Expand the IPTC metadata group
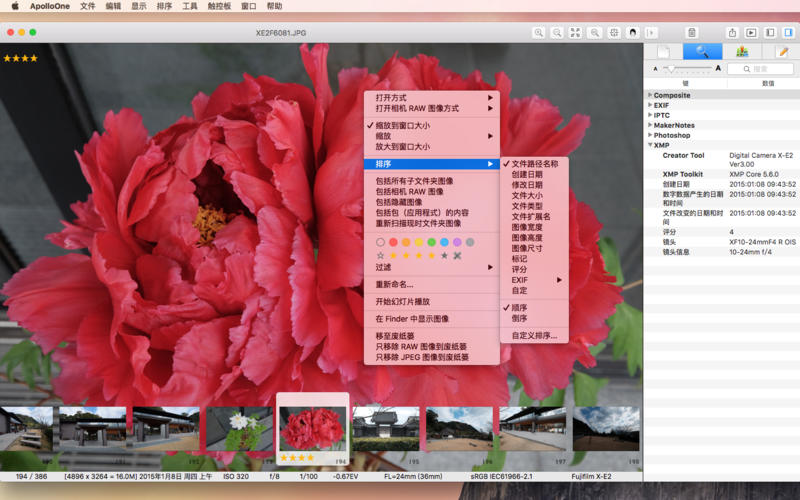This screenshot has width=800, height=500. 650,115
